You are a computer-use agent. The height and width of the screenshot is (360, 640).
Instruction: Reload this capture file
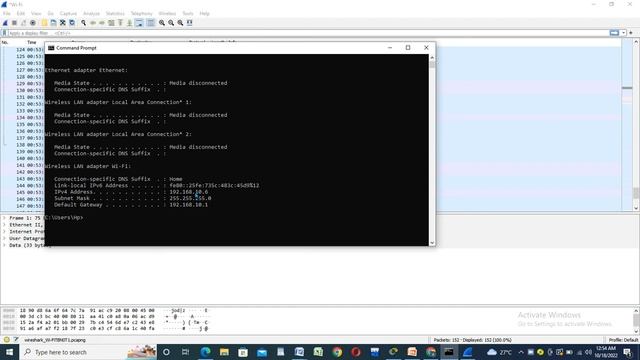point(72,23)
